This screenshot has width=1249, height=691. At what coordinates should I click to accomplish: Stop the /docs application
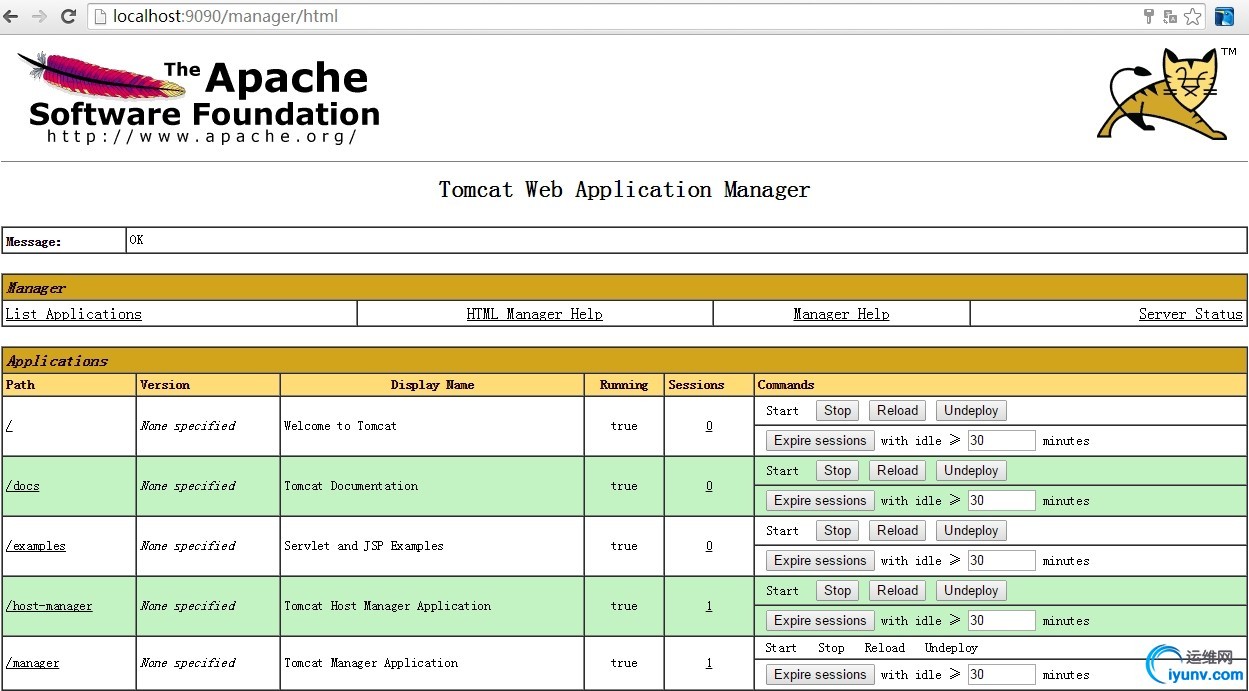click(838, 470)
